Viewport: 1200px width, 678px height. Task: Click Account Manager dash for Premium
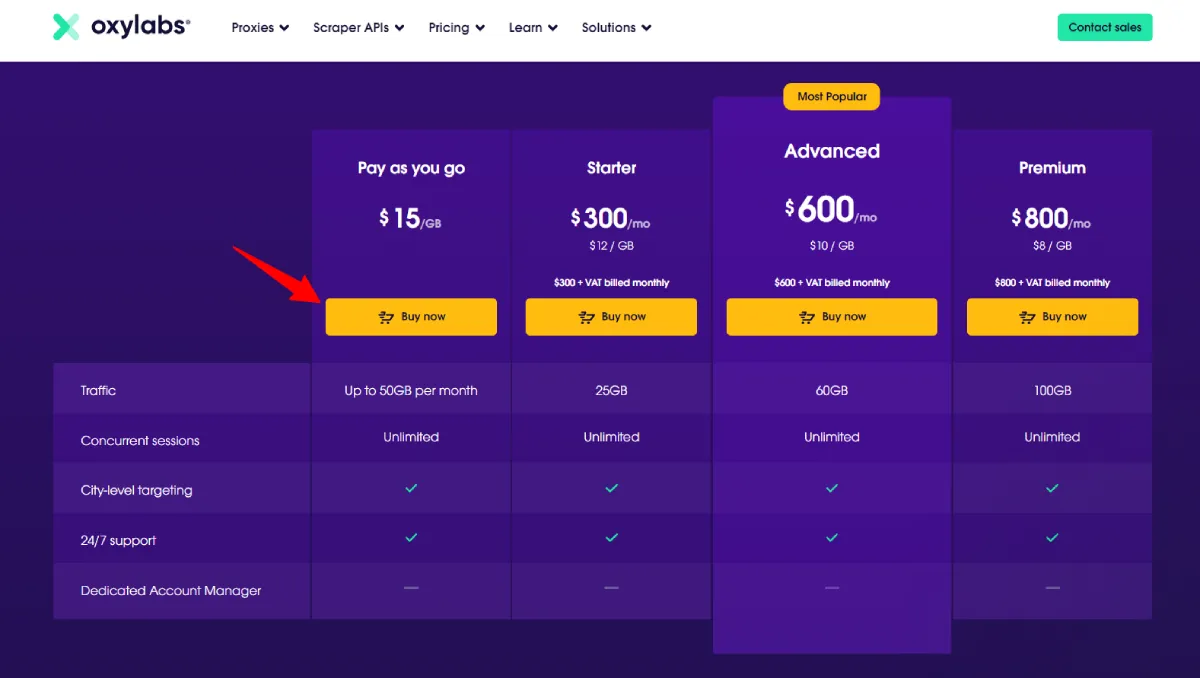coord(1052,588)
